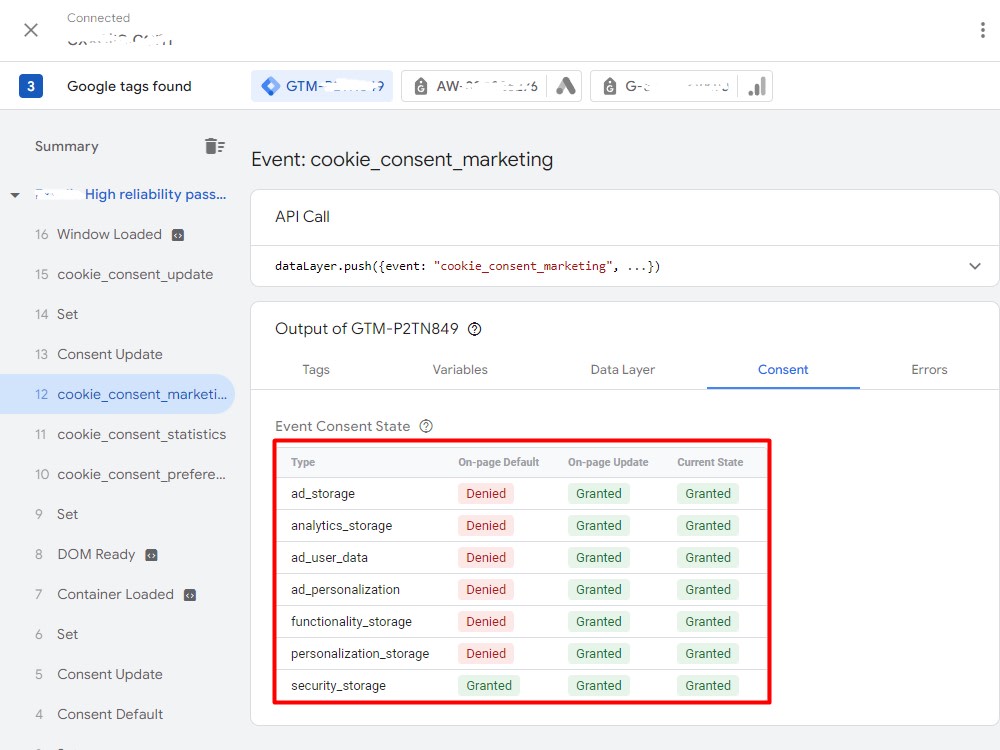Open help icon next to Output of GTM-P2TN849

coord(474,329)
